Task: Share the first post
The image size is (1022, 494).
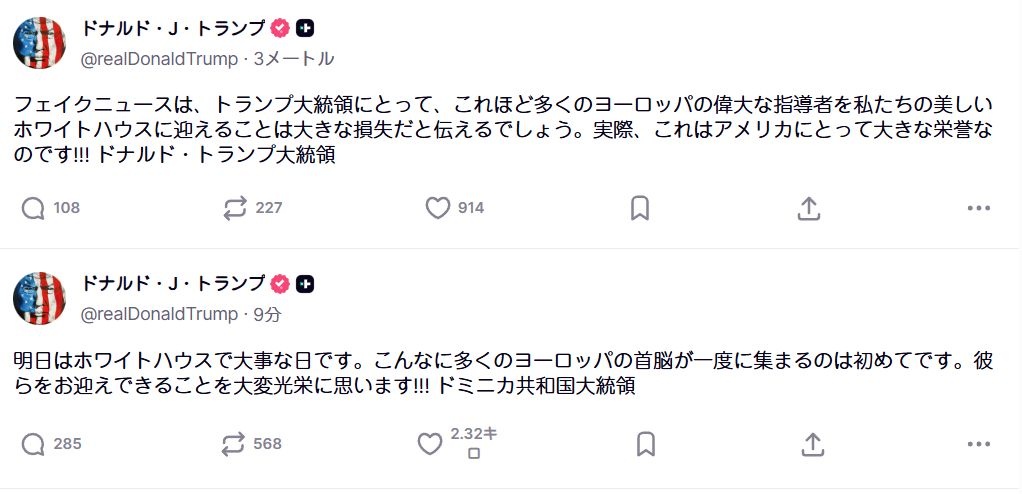Action: [x=809, y=208]
